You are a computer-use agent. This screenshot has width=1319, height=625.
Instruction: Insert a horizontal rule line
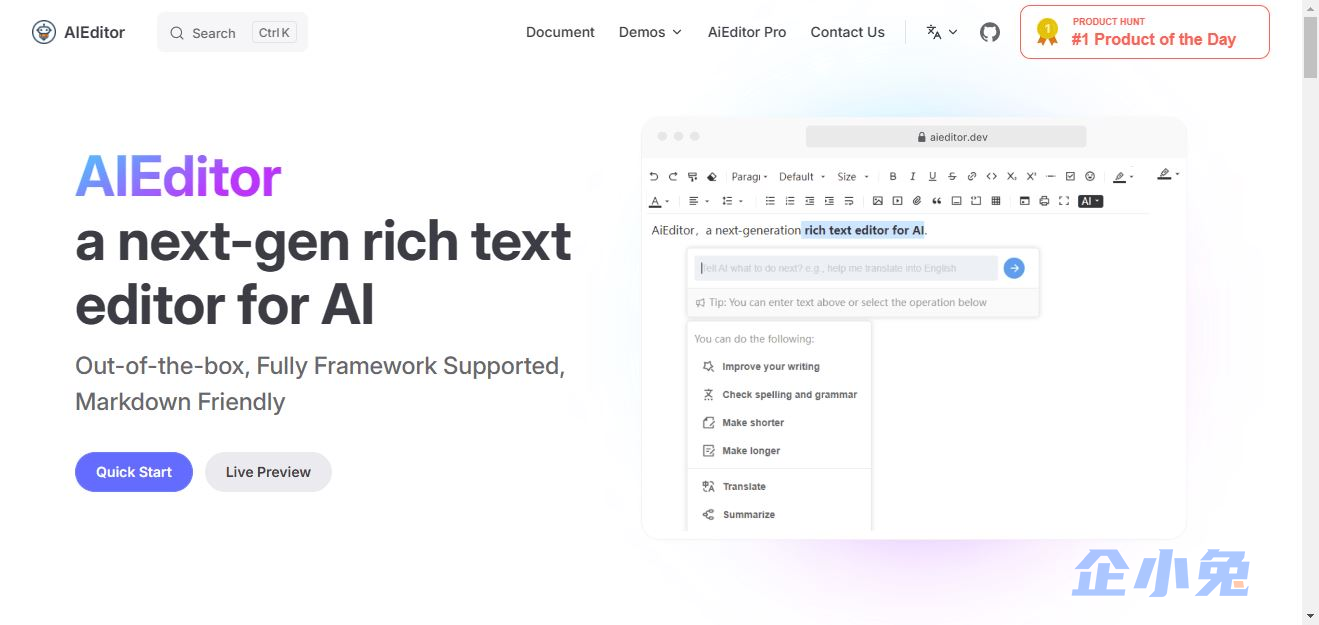[1051, 176]
